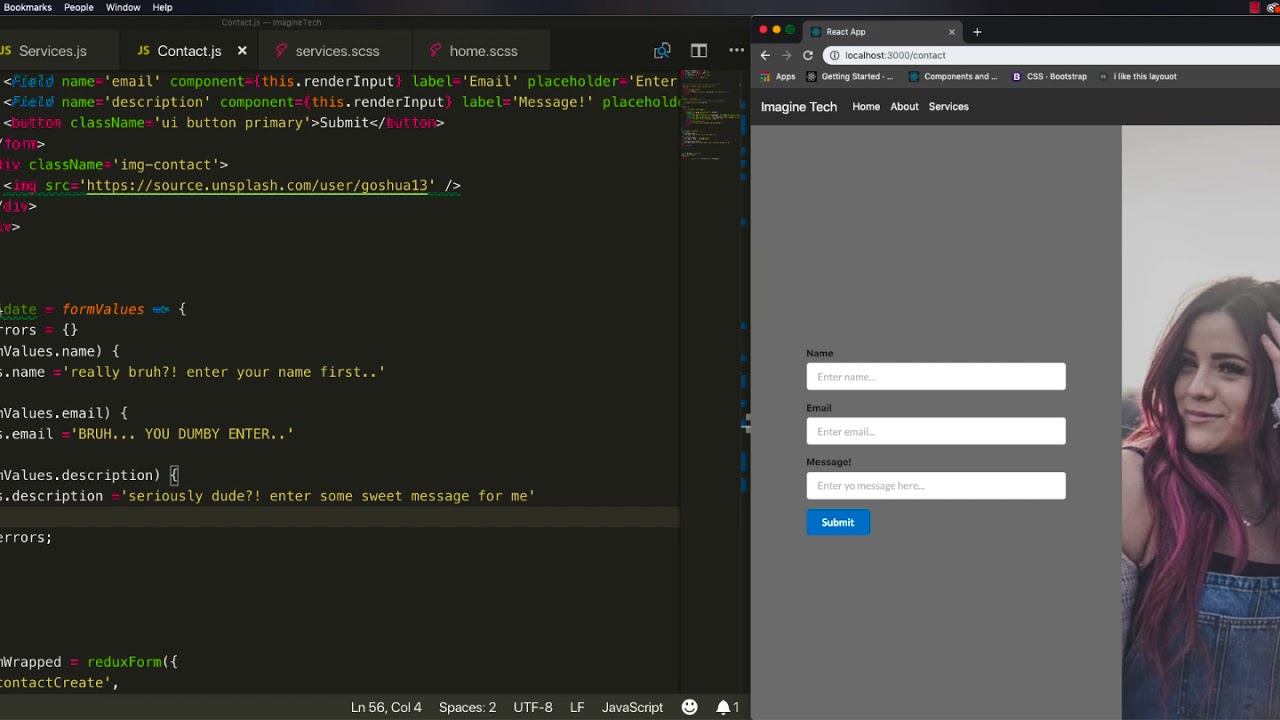Navigate to Home in the navbar
The height and width of the screenshot is (720, 1280).
866,107
